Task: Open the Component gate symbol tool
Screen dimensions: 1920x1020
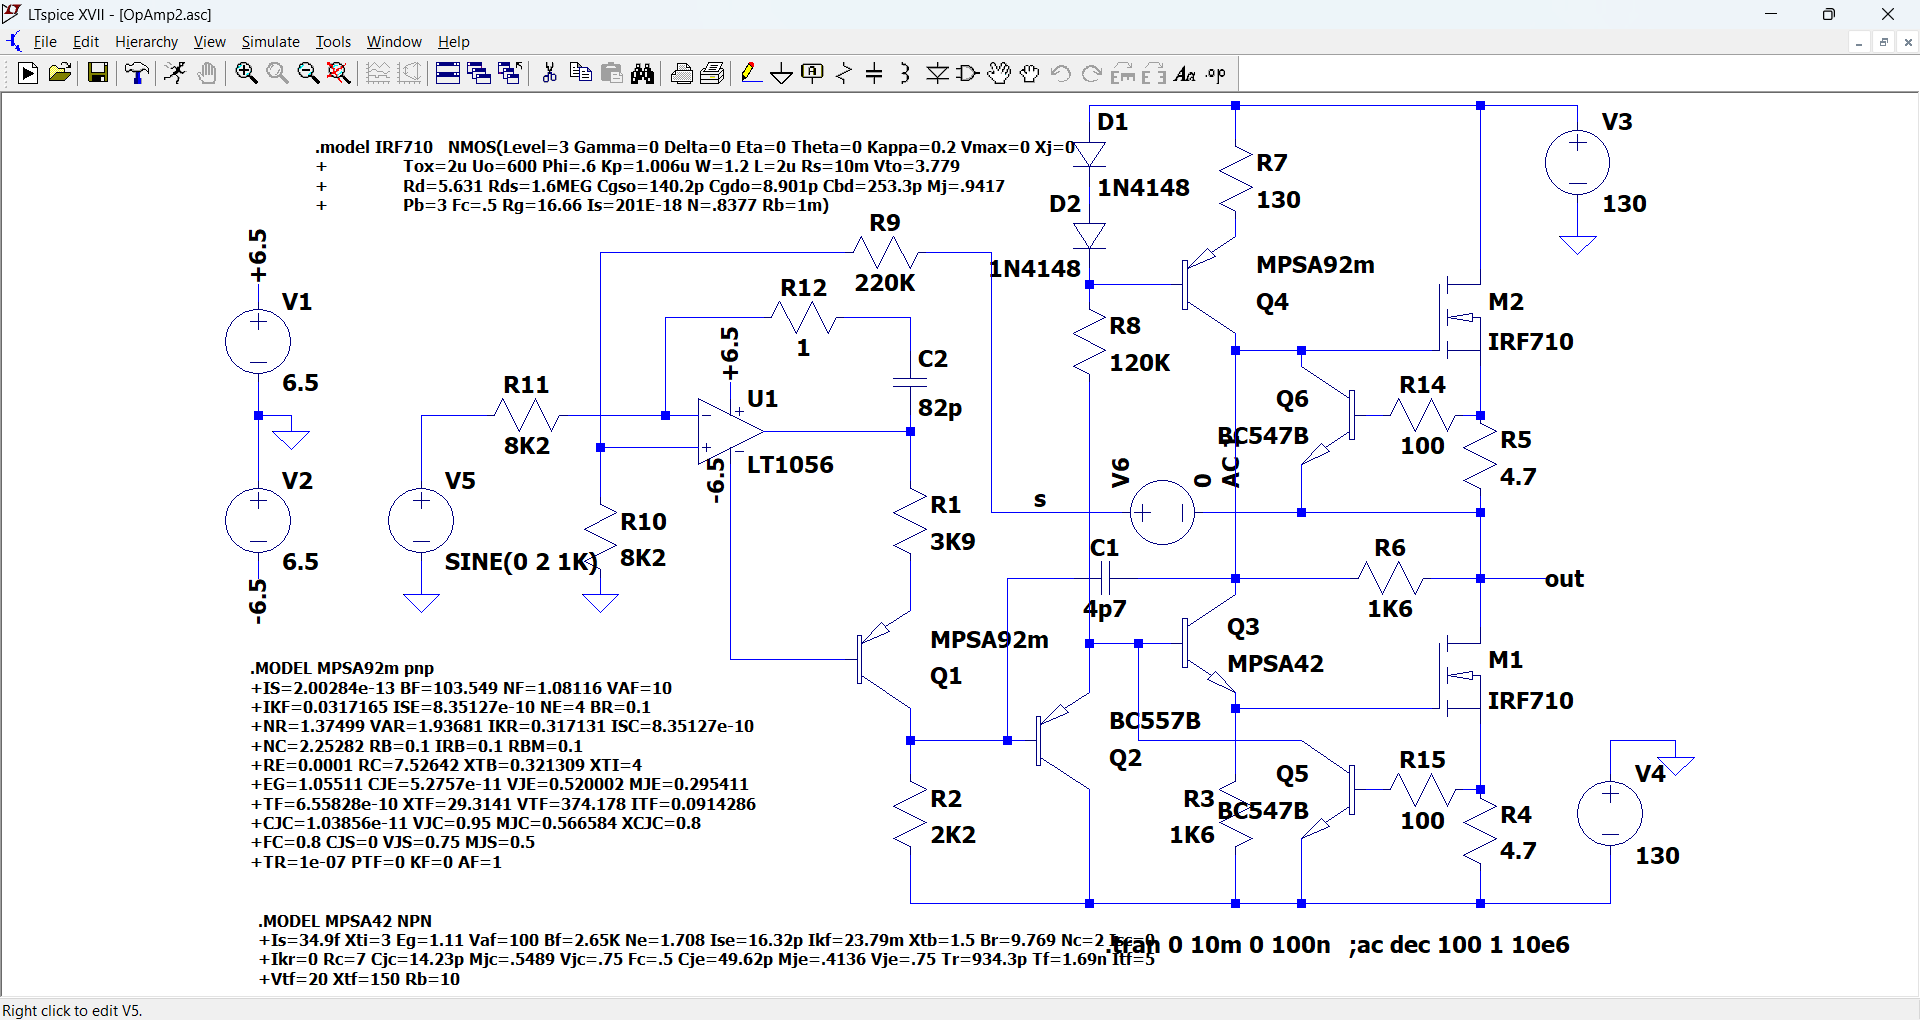Action: 968,73
